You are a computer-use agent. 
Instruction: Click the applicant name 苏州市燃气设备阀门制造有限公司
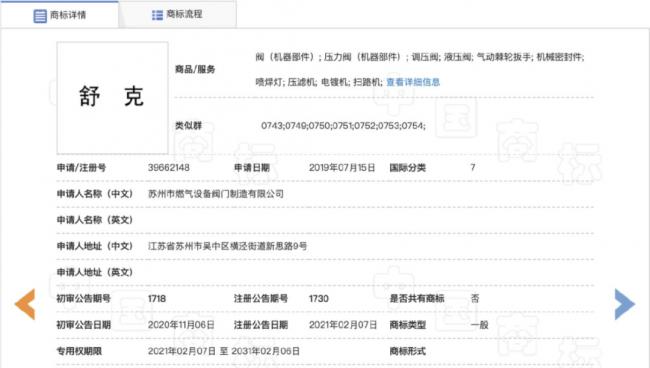[216, 194]
